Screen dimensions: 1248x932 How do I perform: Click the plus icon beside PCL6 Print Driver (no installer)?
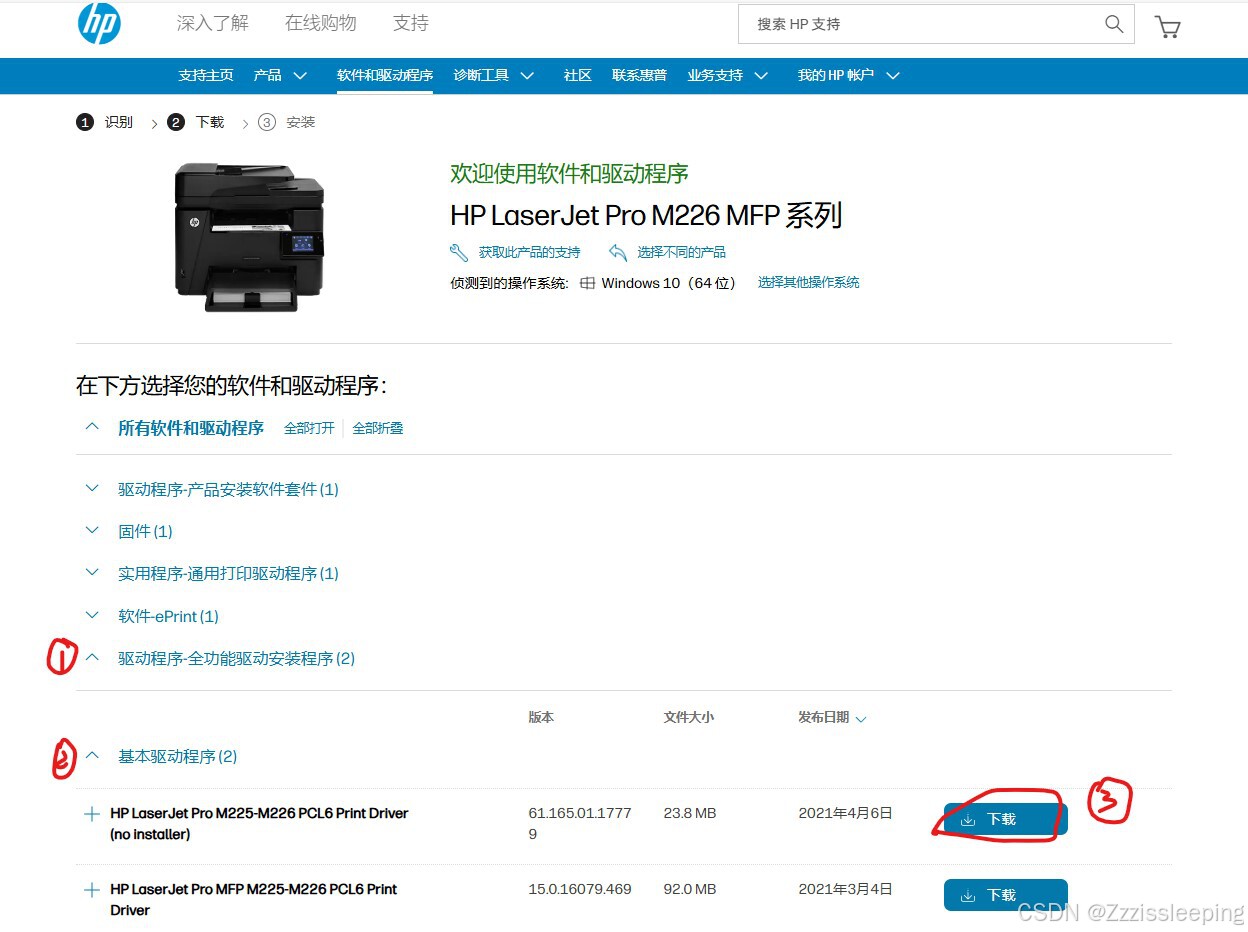pyautogui.click(x=92, y=814)
